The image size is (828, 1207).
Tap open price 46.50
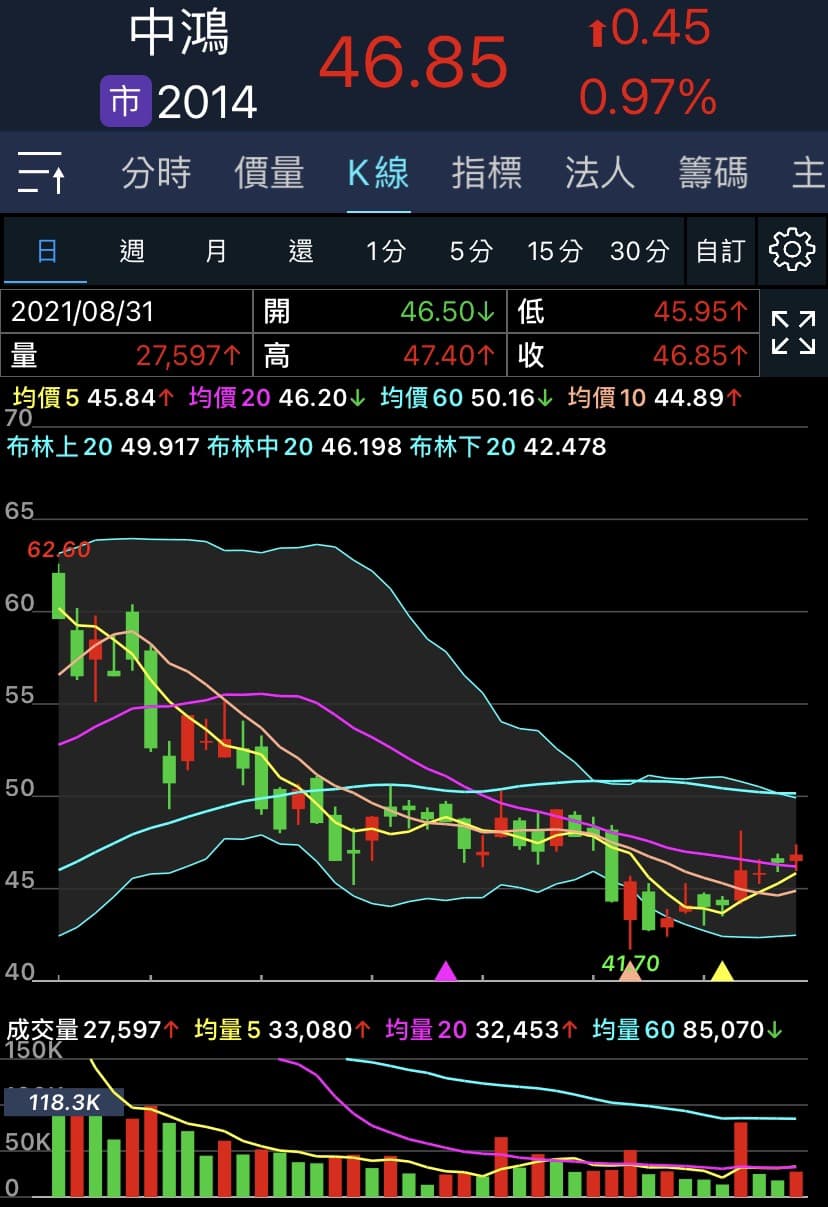(448, 311)
